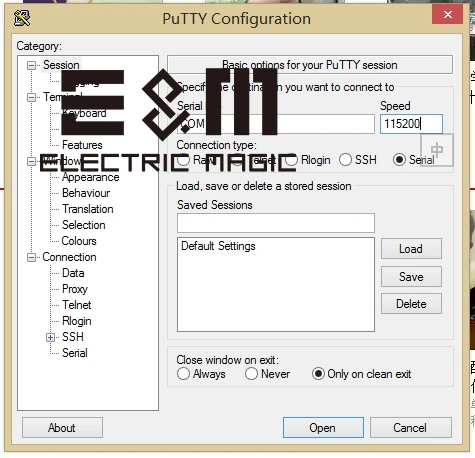Click the Speed field showing 115200

[411, 124]
